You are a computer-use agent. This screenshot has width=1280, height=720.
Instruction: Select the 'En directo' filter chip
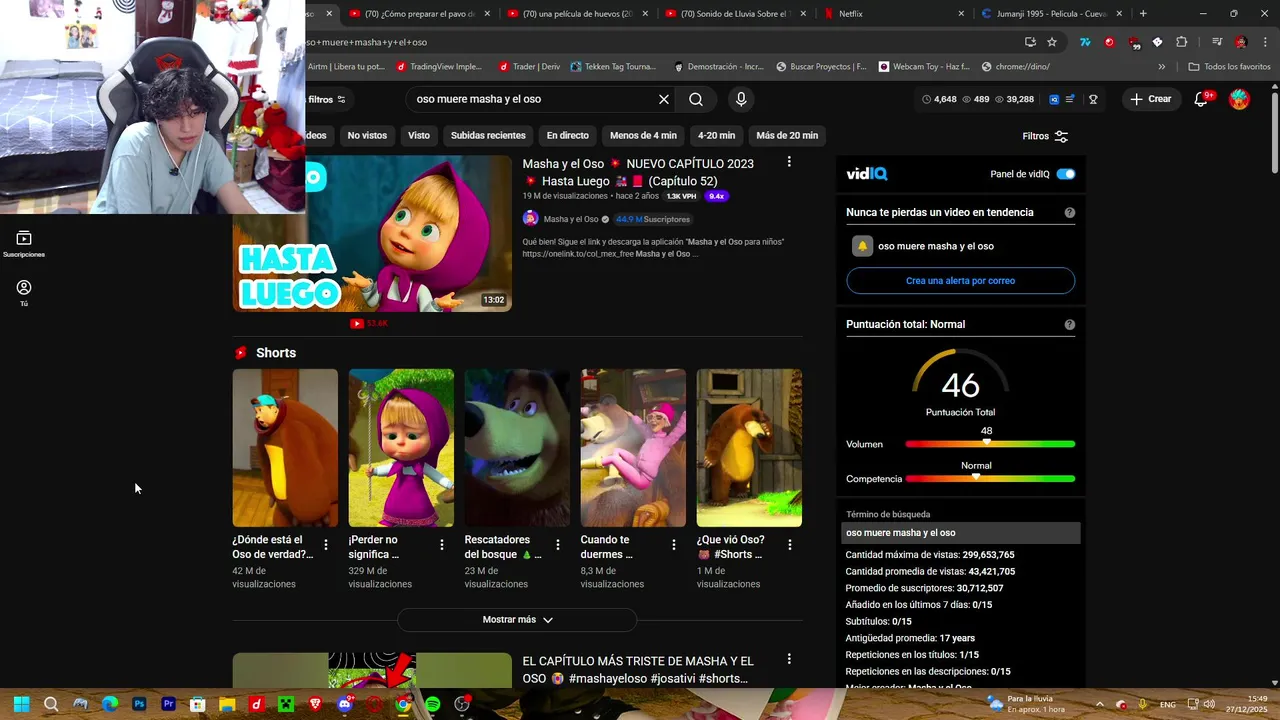[x=567, y=135]
